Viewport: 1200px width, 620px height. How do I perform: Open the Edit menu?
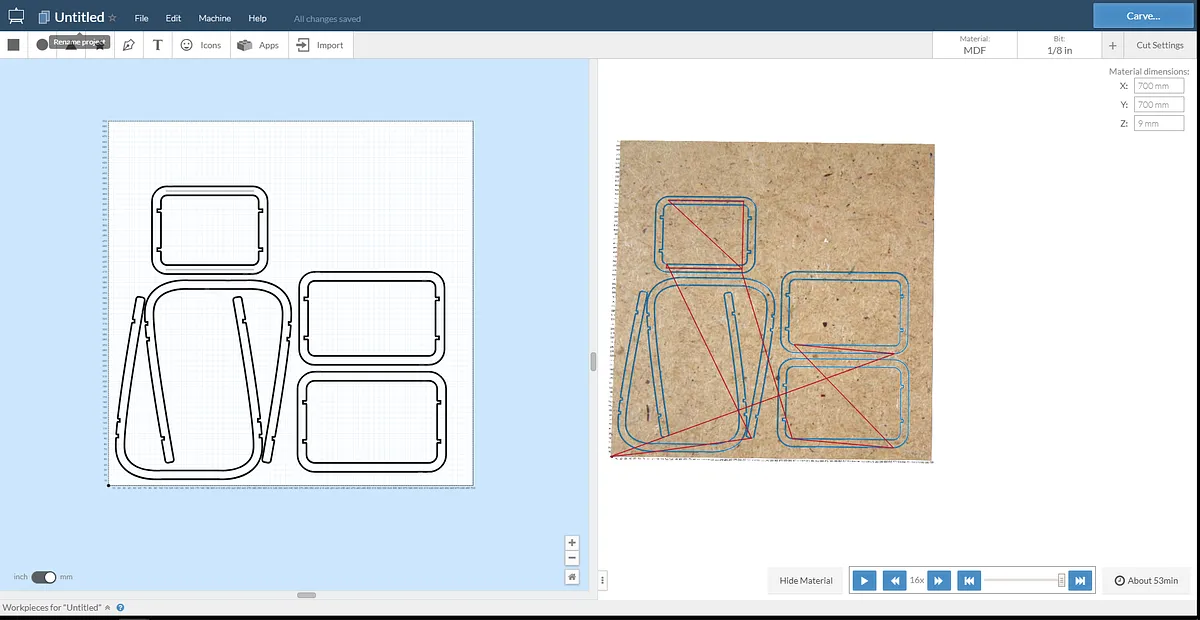pyautogui.click(x=174, y=18)
